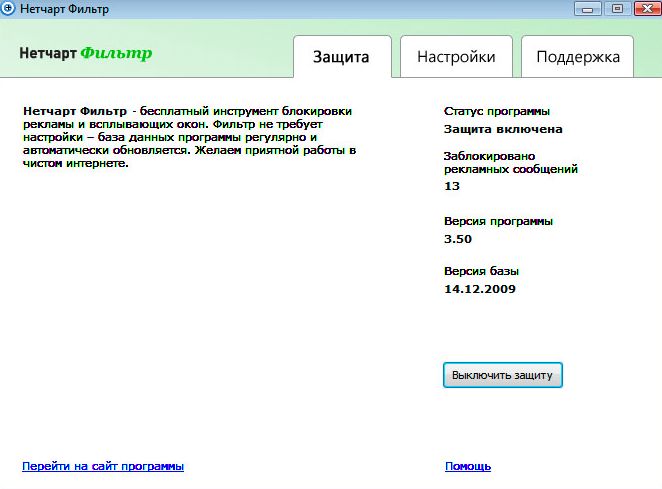Minimize the Нетчарт Фильтр window
This screenshot has height=489, width=662.
click(587, 8)
